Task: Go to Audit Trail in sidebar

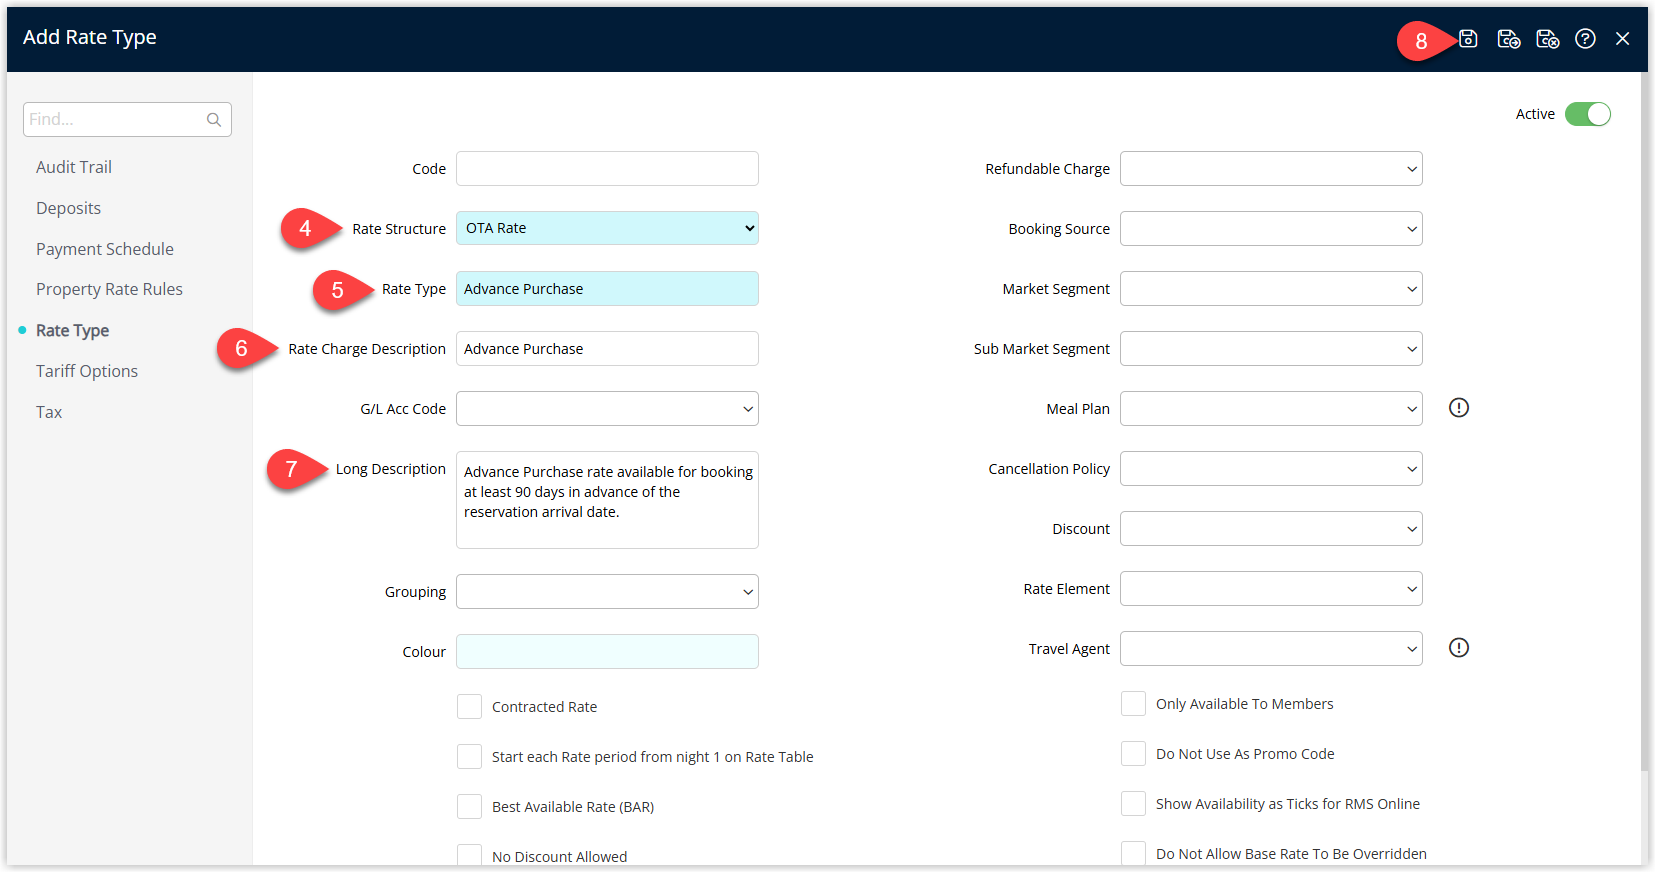Action: 74,167
